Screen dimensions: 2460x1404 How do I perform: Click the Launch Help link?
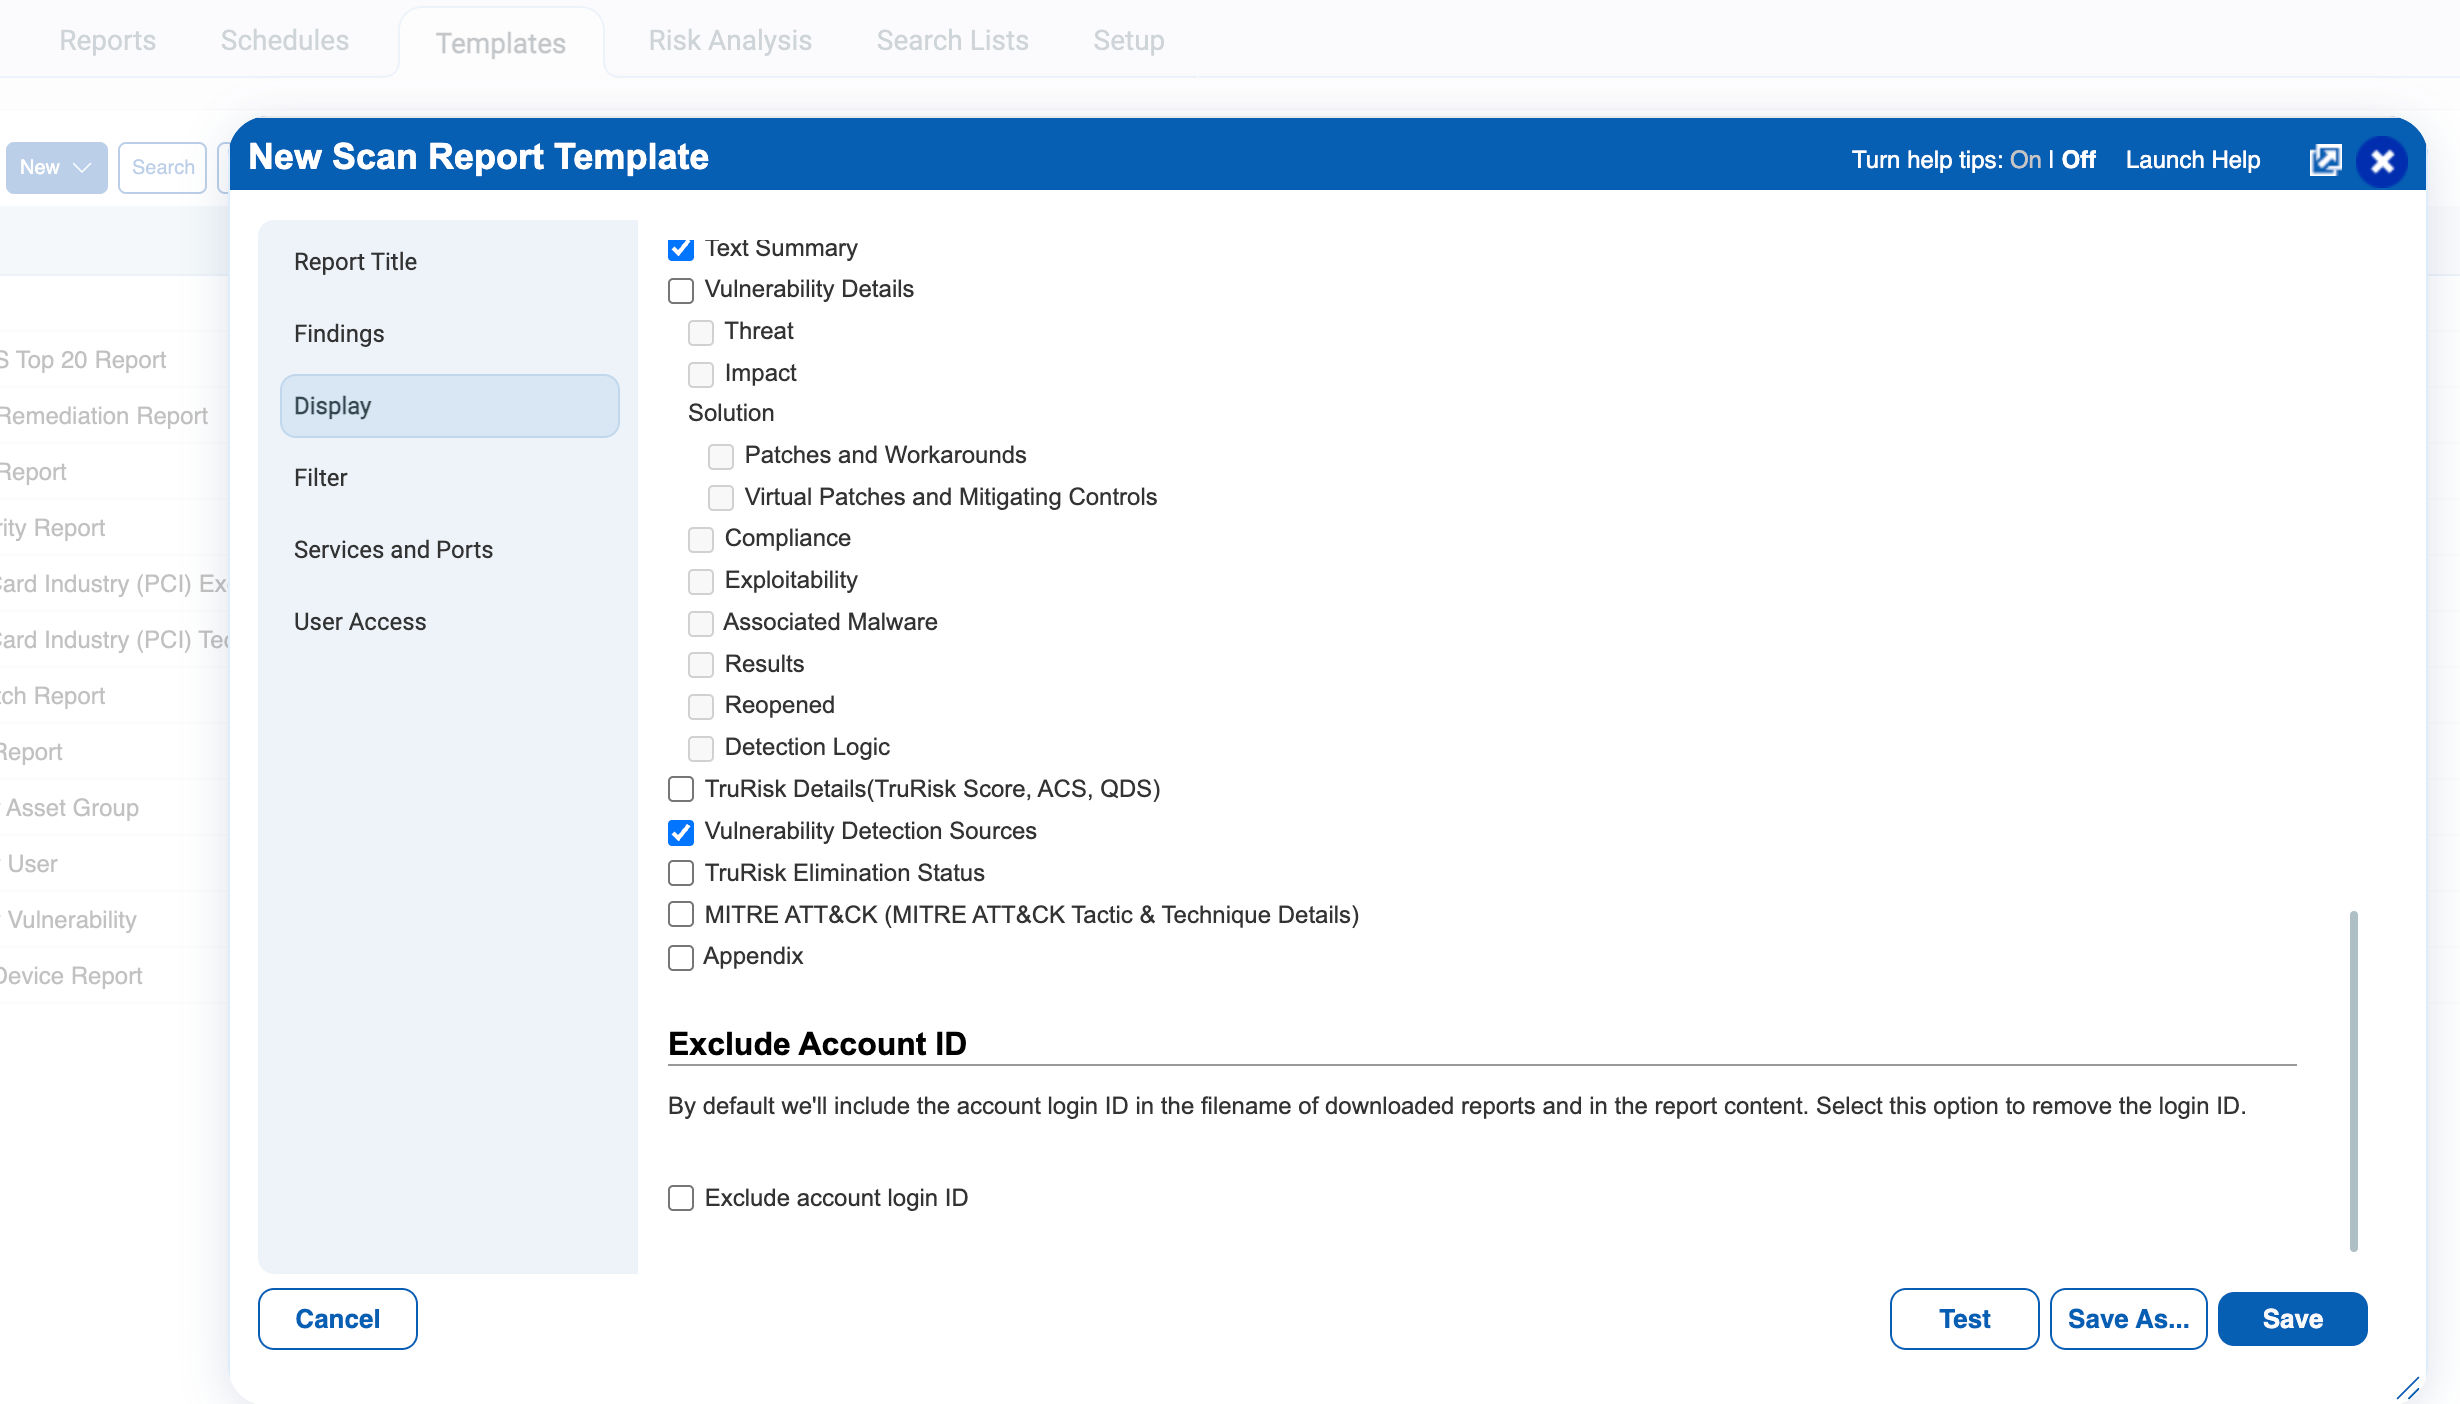click(x=2193, y=160)
